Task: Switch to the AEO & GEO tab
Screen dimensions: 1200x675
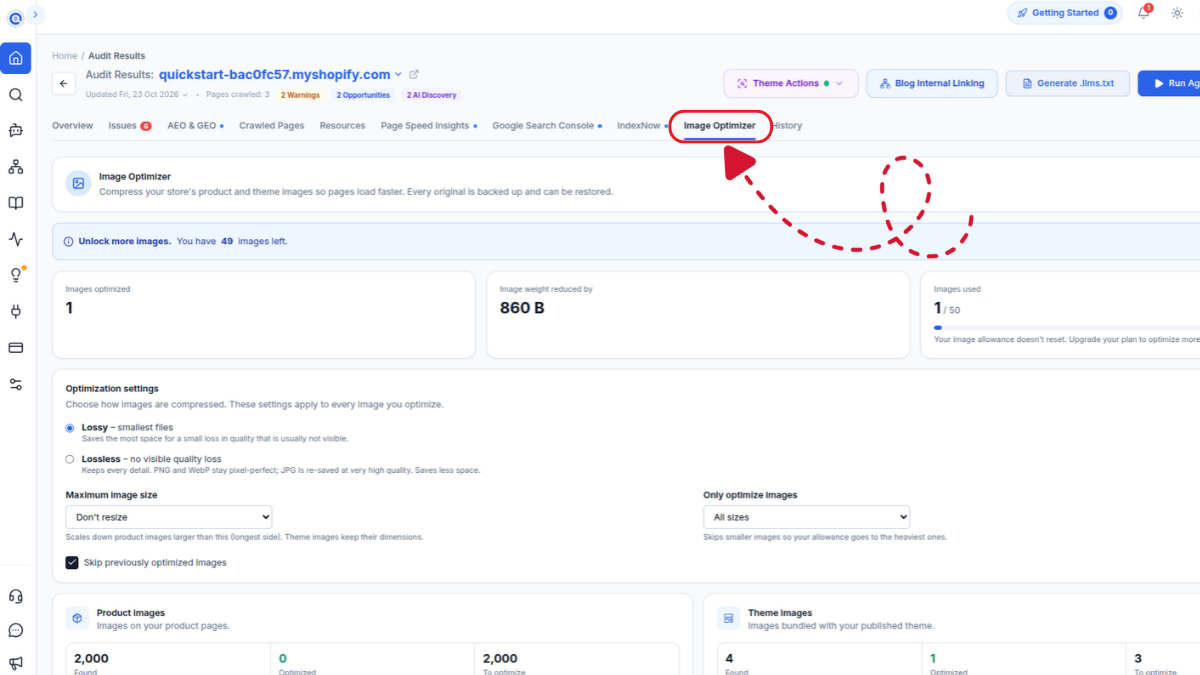Action: 195,126
